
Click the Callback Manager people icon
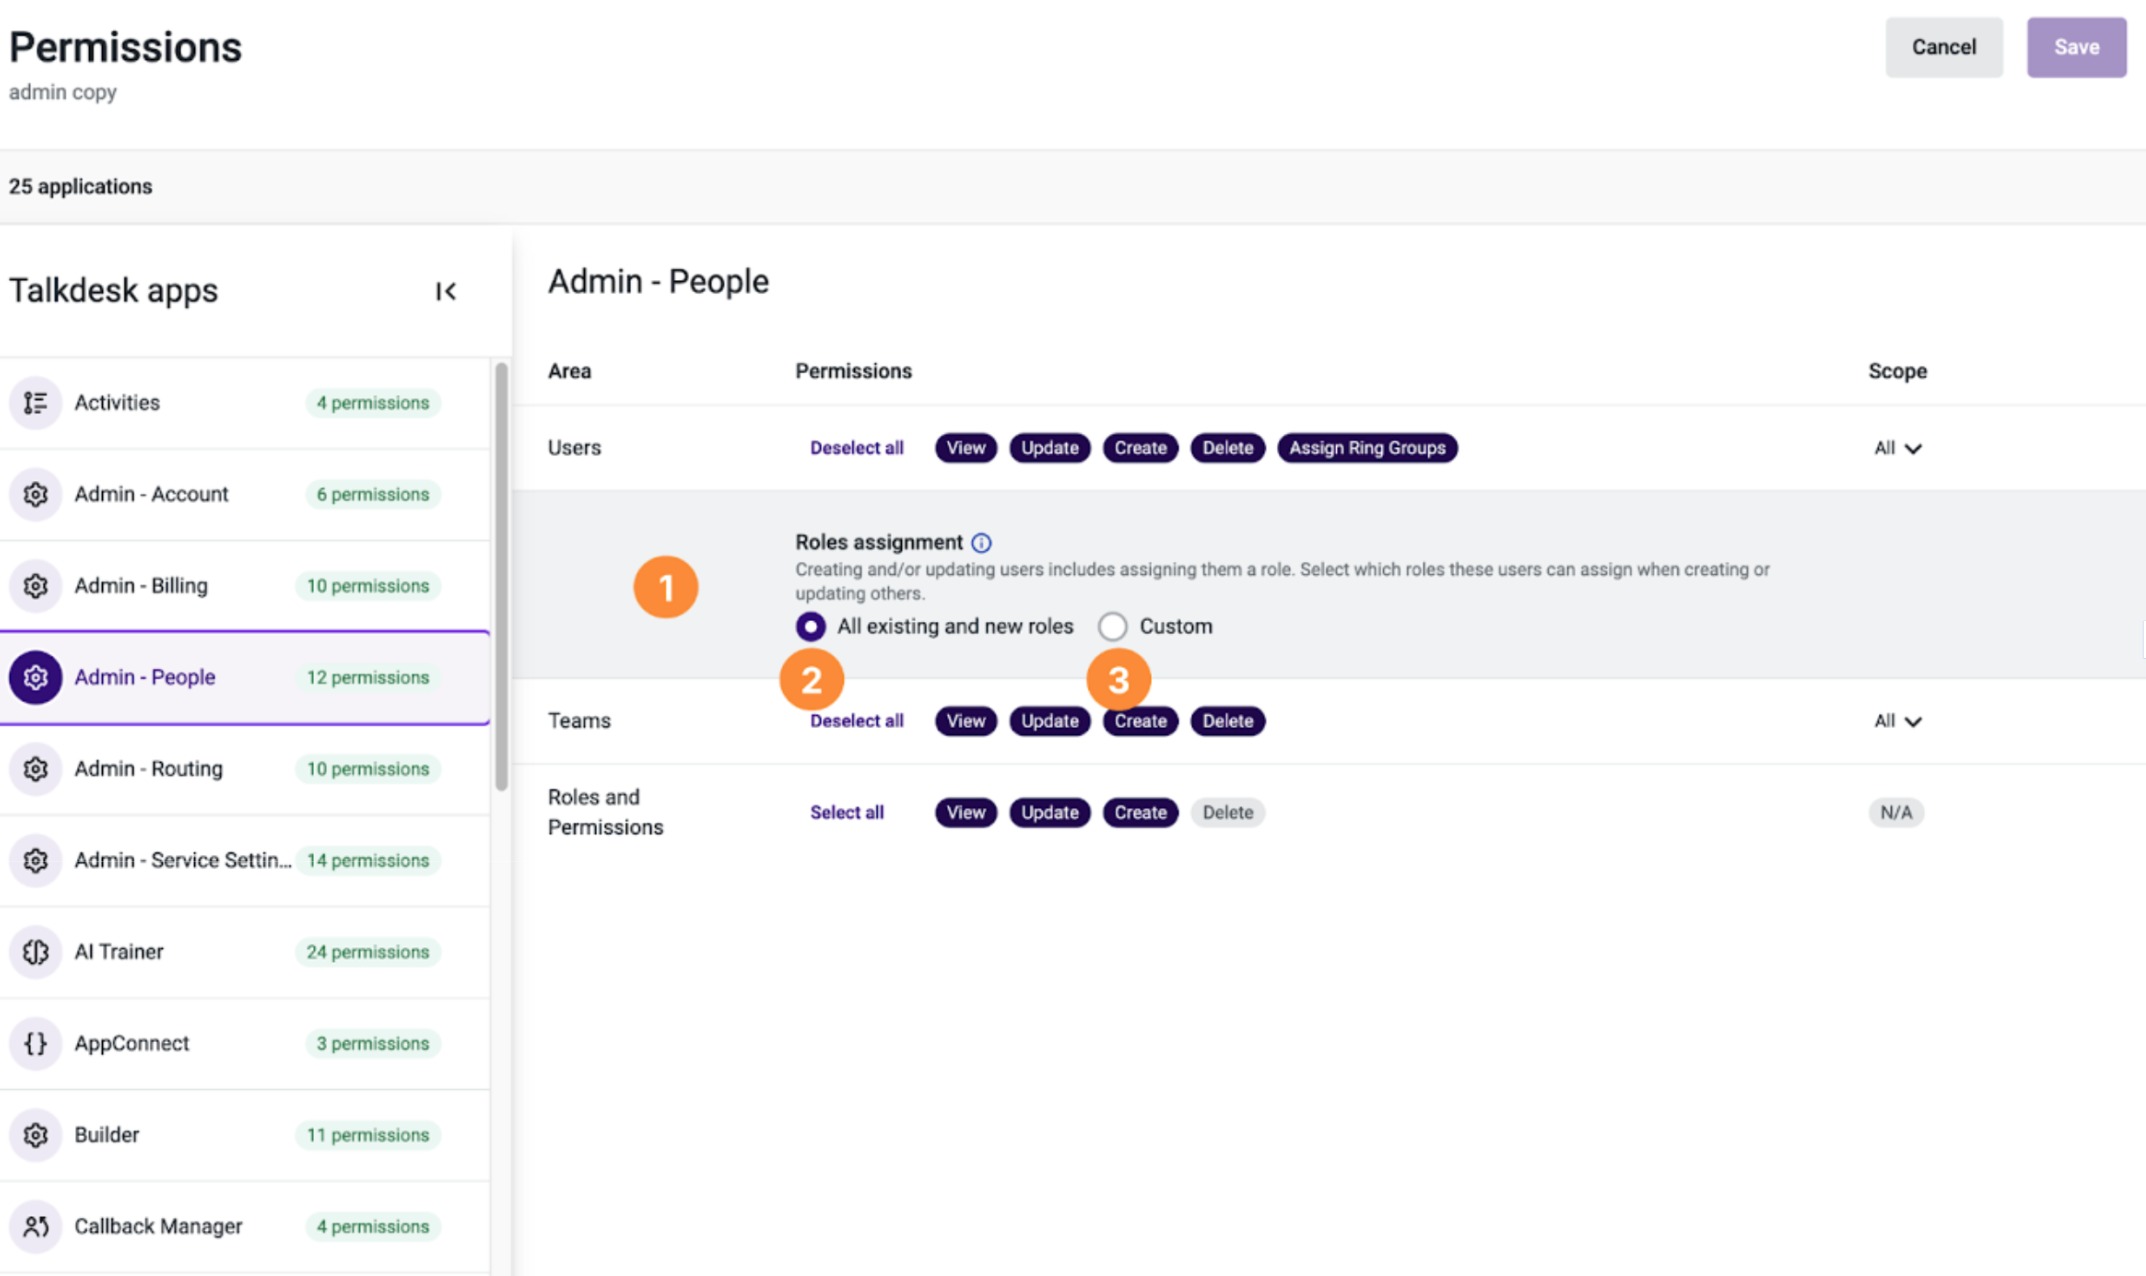(x=36, y=1226)
